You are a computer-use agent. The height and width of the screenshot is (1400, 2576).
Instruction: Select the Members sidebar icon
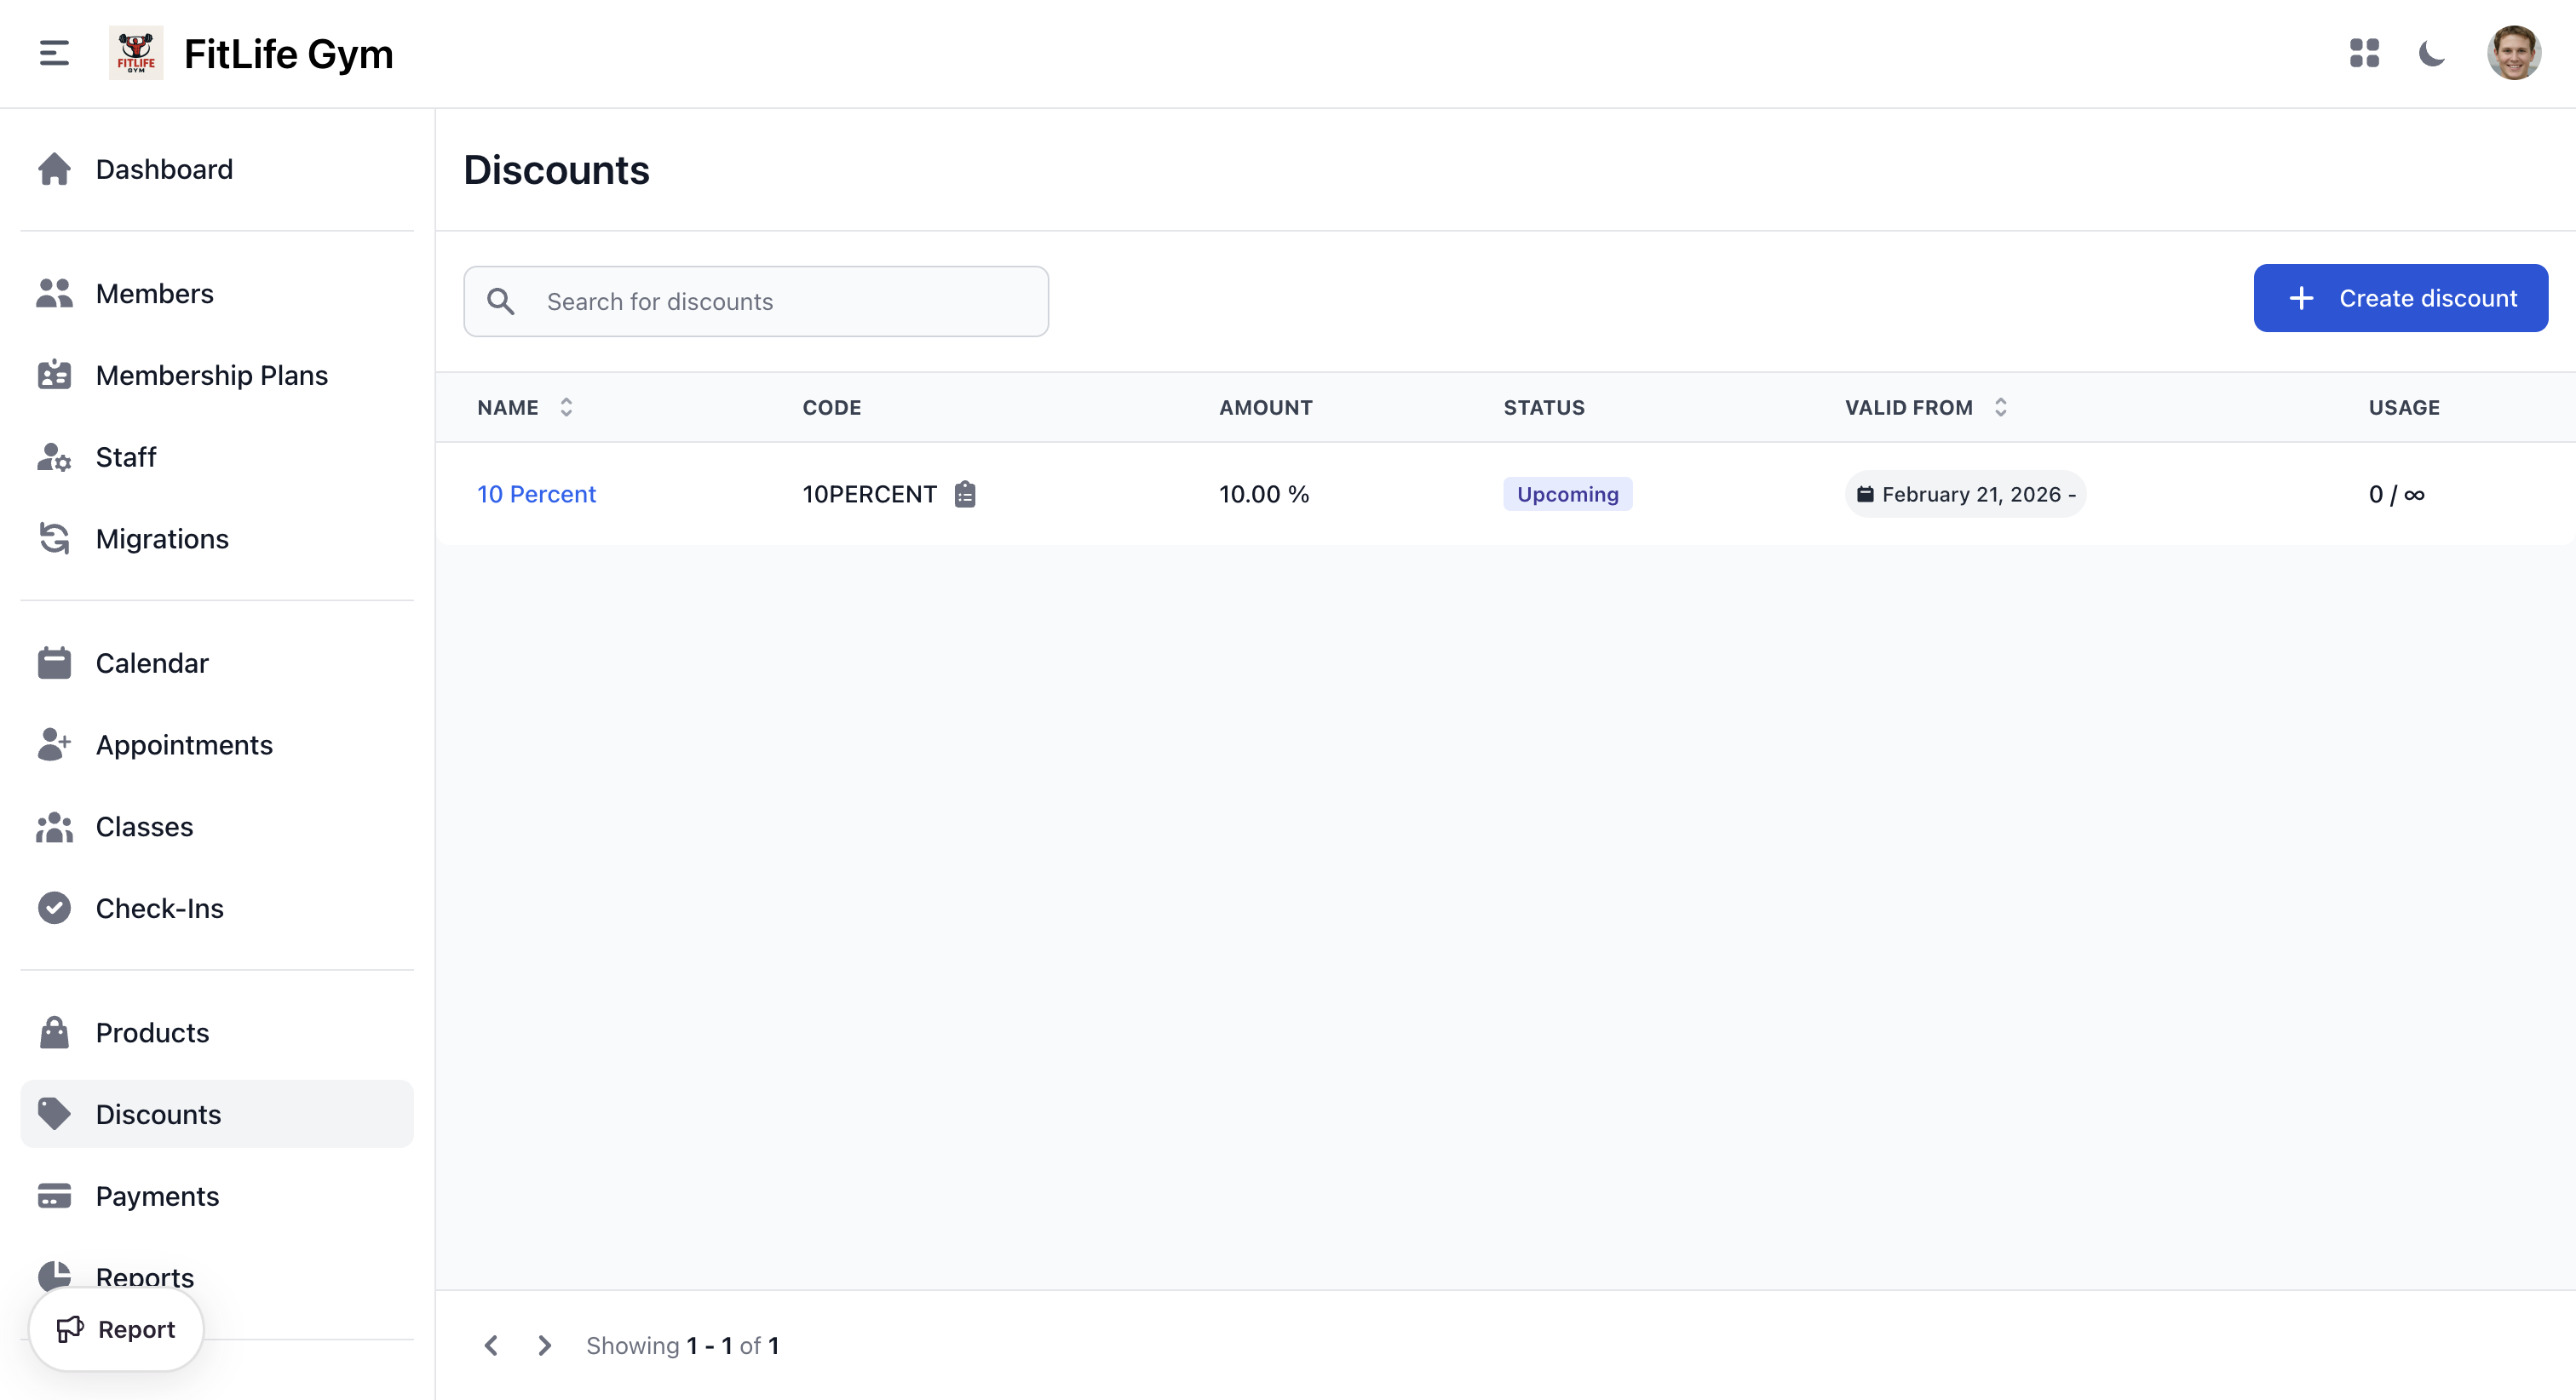[54, 292]
